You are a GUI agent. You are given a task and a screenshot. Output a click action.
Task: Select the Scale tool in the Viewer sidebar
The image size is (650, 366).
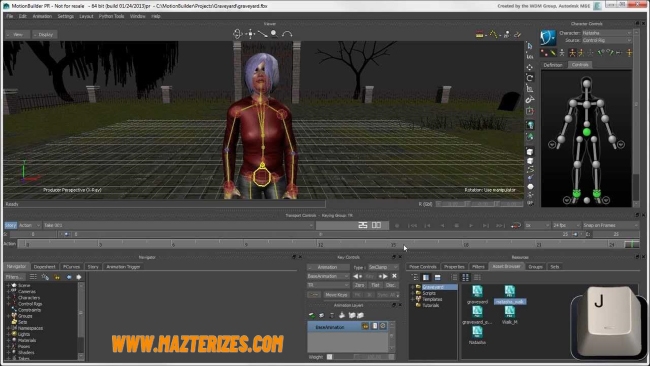(x=529, y=89)
